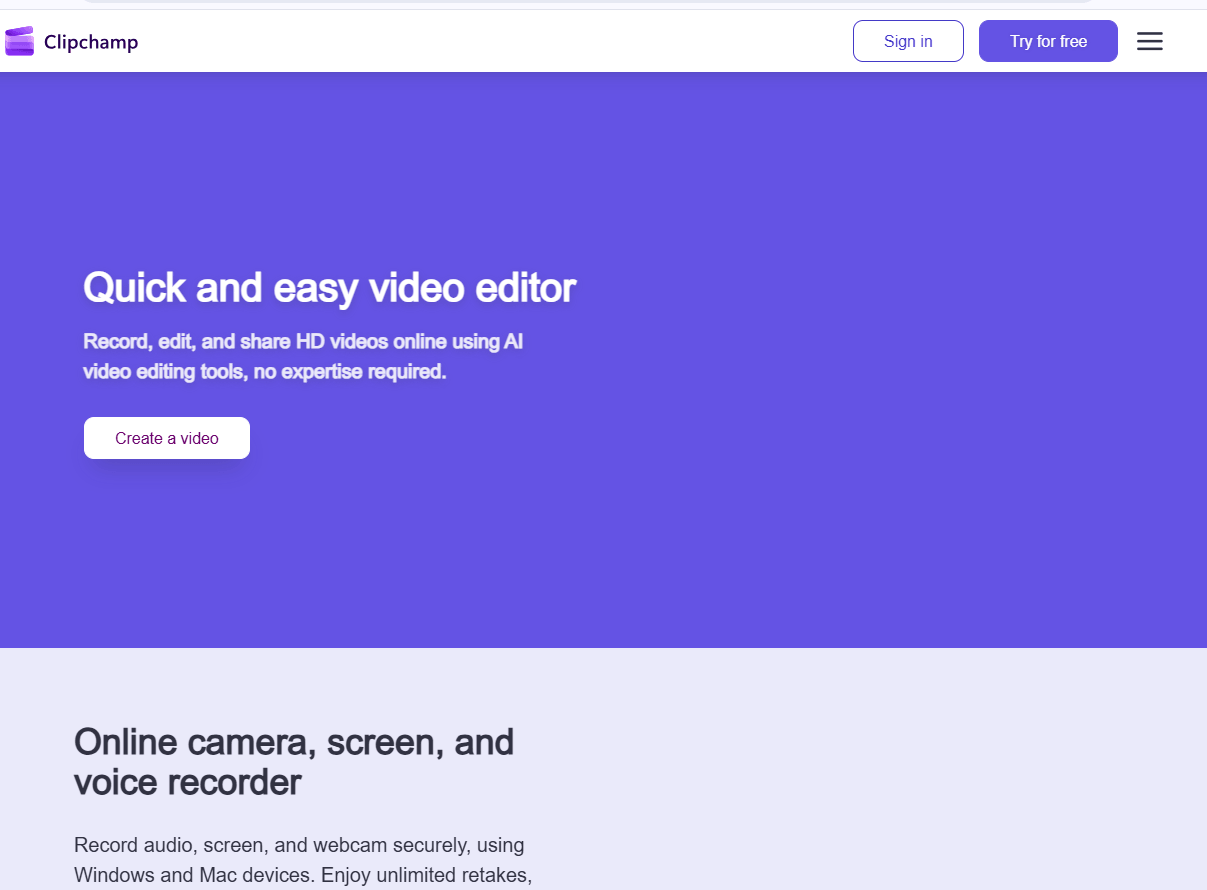
Task: Click the hero subtitle about AI editing tools
Action: 302,356
